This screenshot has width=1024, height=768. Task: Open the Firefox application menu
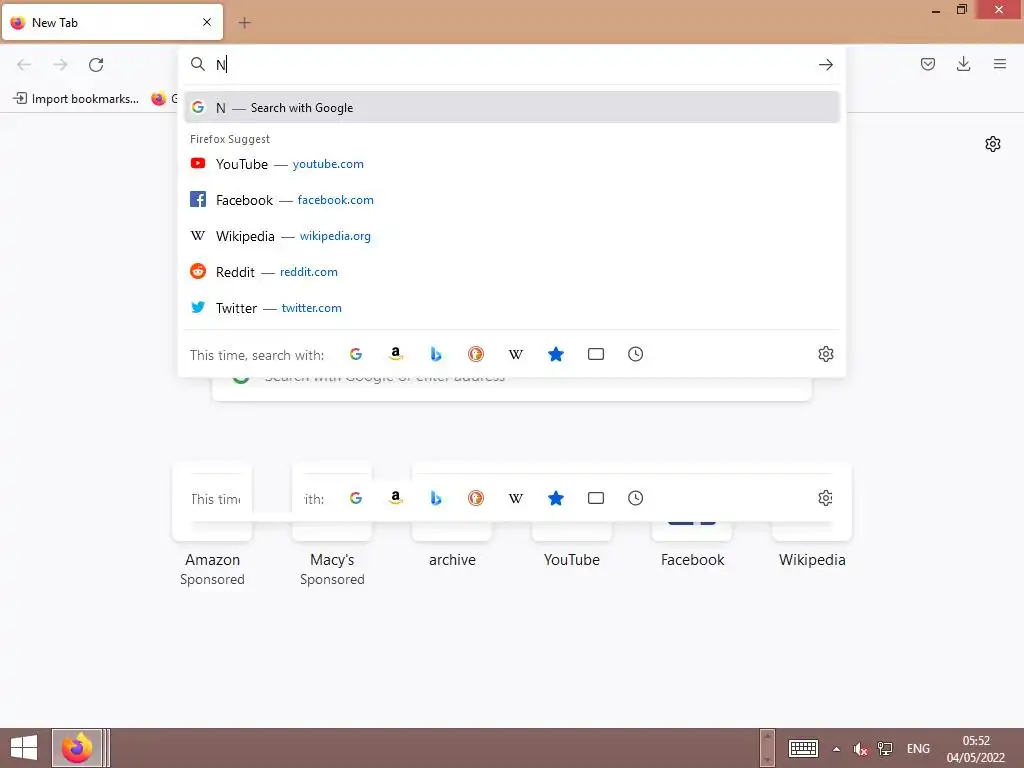coord(999,64)
